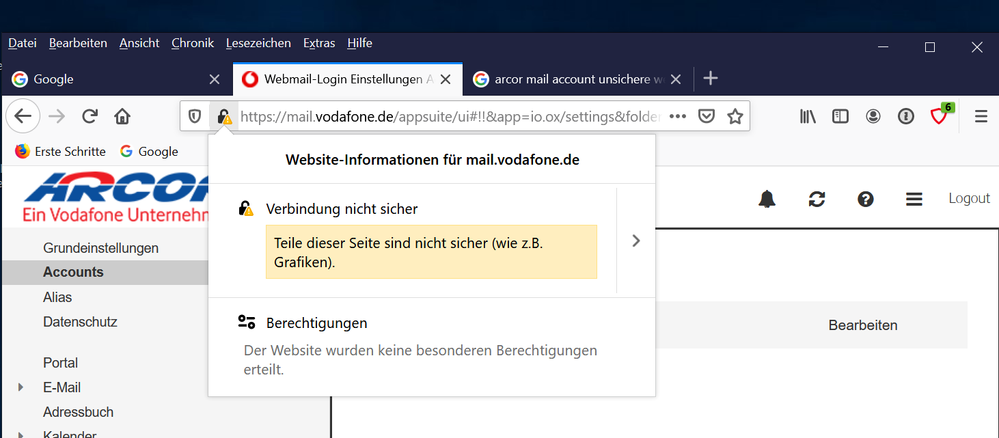
Task: Close the Google tab
Action: [215, 80]
